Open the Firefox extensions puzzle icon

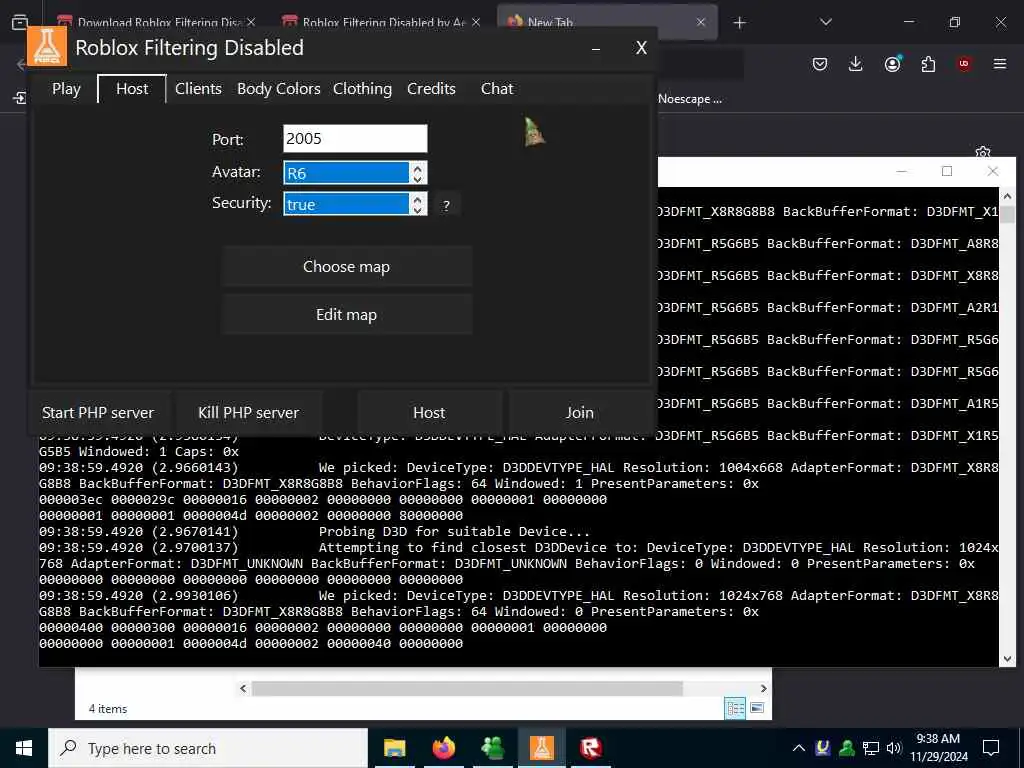click(928, 64)
